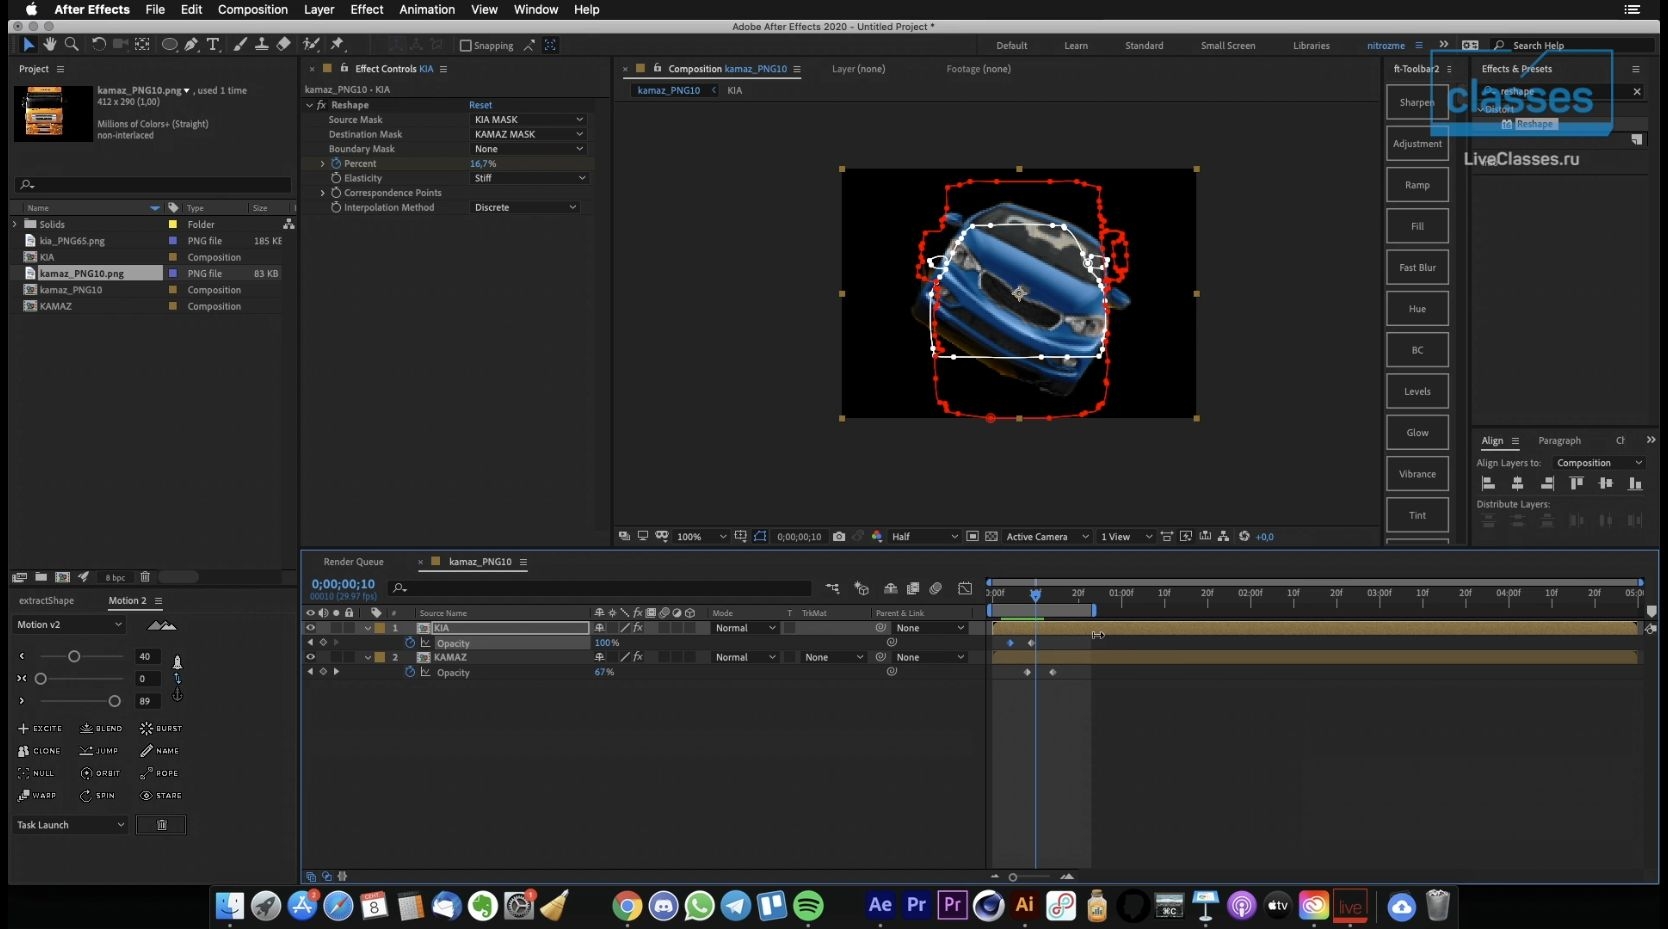Viewport: 1668px width, 929px height.
Task: Open the Animation menu
Action: (x=427, y=10)
